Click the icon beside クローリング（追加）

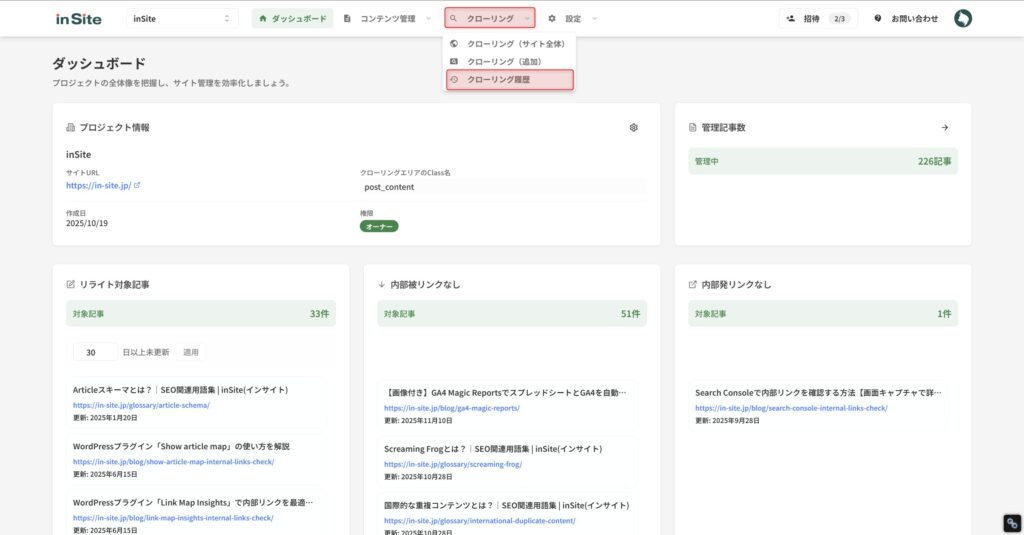tap(454, 61)
